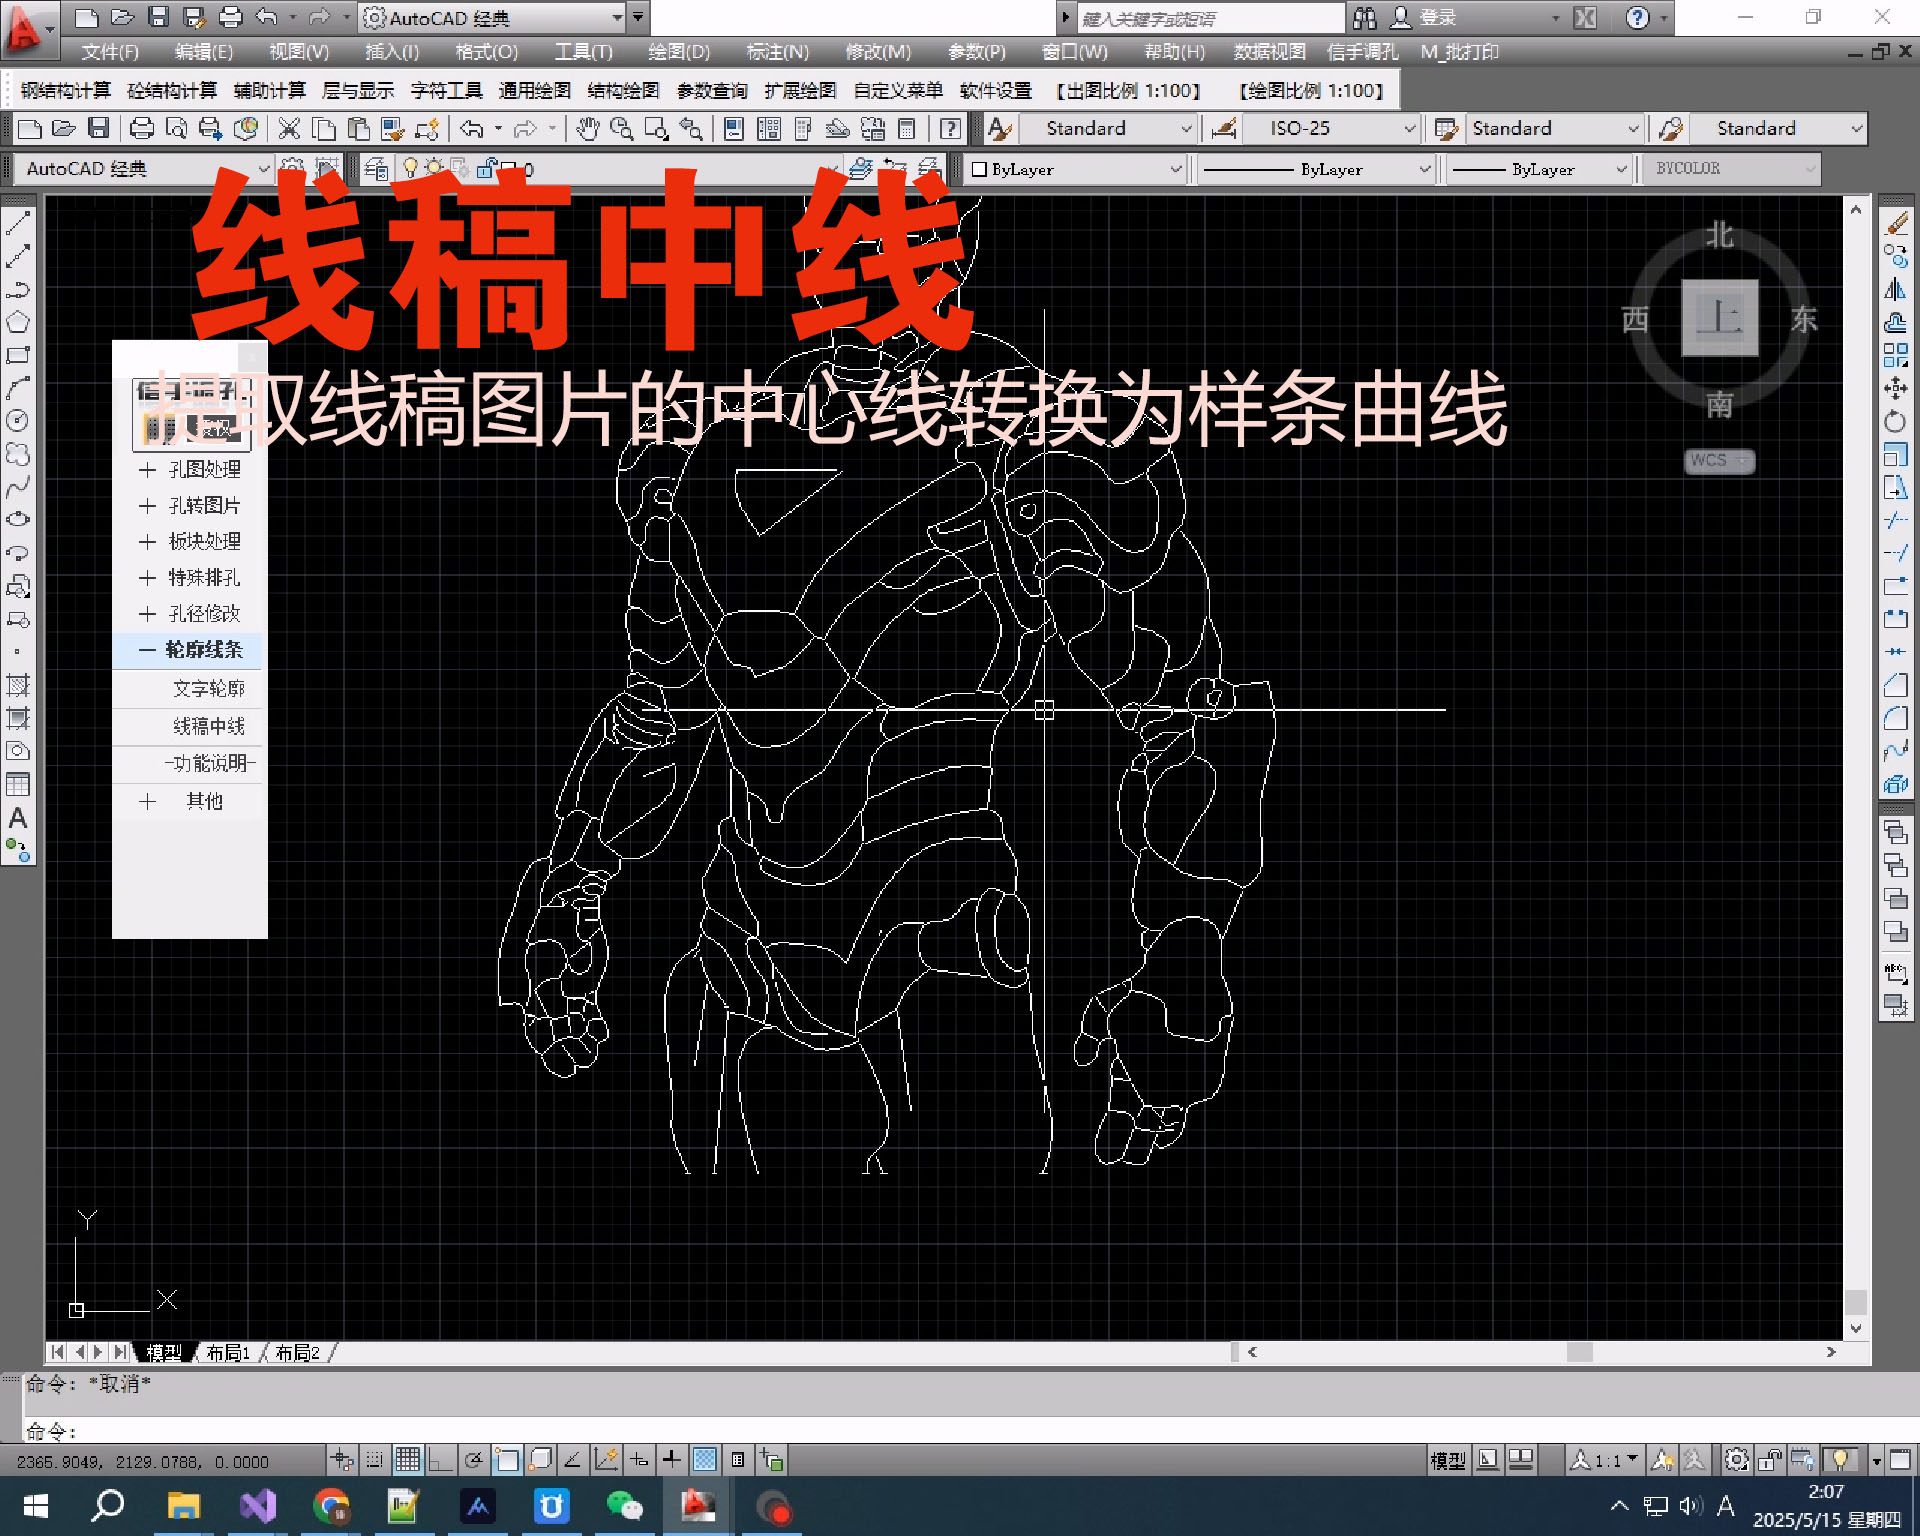Select the Array modify tool
The height and width of the screenshot is (1536, 1920).
coord(1896,355)
